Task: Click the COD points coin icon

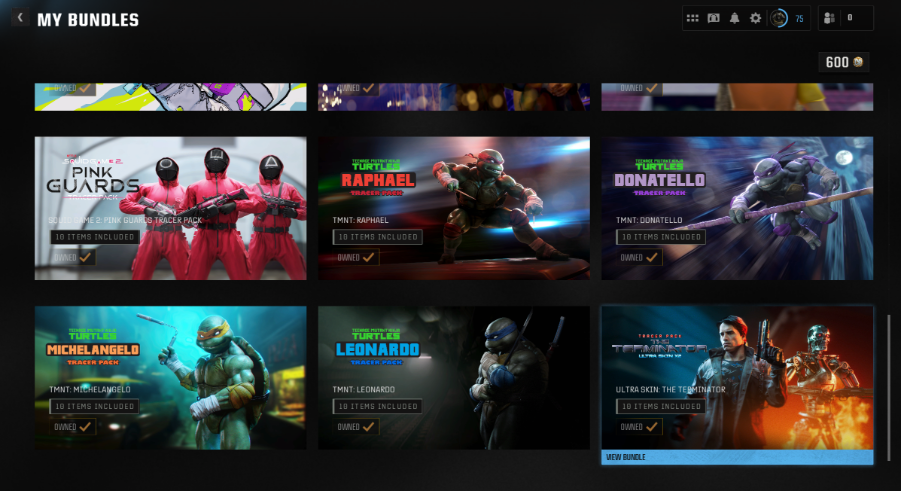Action: 858,62
